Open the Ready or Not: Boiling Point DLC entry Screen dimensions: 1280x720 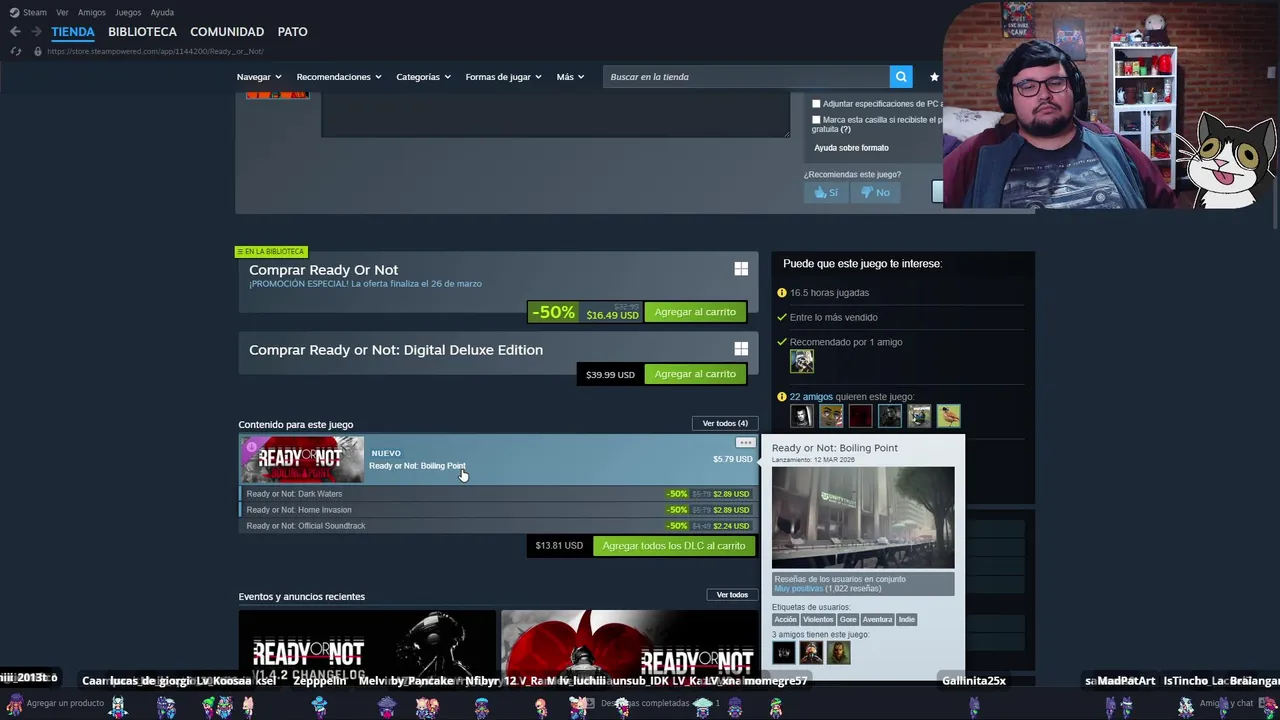[x=498, y=459]
